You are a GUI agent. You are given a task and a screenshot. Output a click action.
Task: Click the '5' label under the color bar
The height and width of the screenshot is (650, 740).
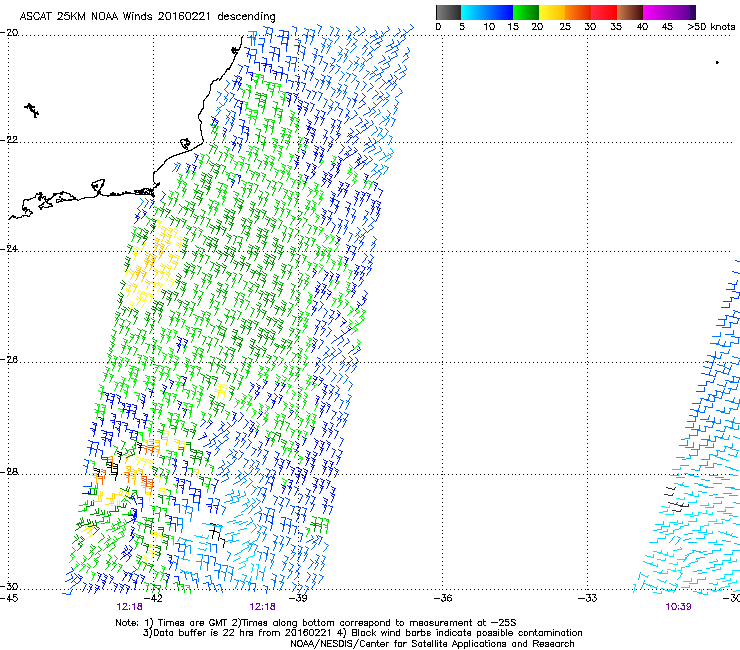462,27
